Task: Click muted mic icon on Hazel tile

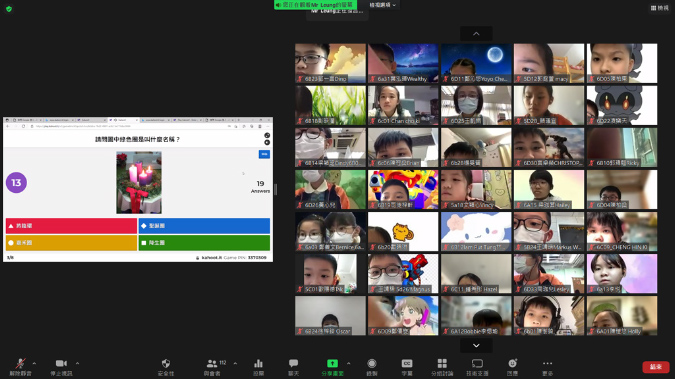Action: [x=446, y=289]
